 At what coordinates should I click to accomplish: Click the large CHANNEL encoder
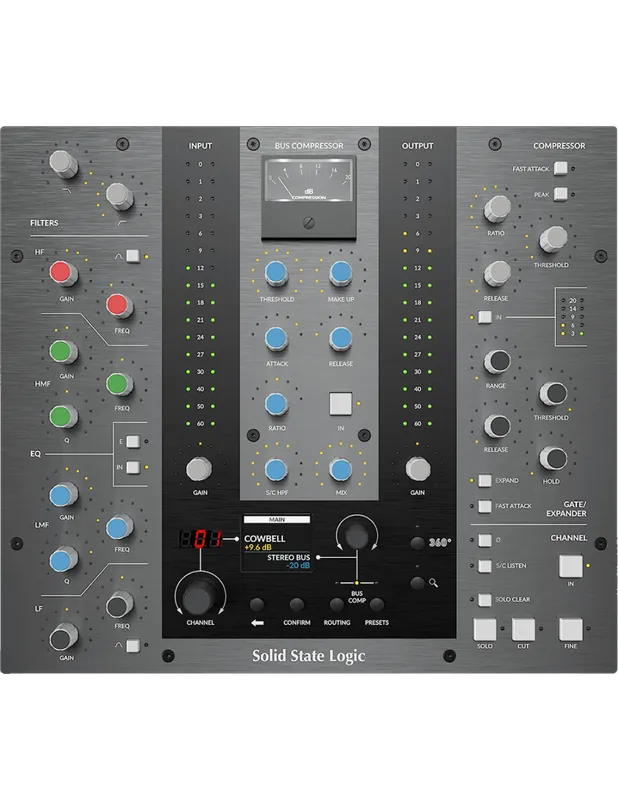tap(200, 596)
